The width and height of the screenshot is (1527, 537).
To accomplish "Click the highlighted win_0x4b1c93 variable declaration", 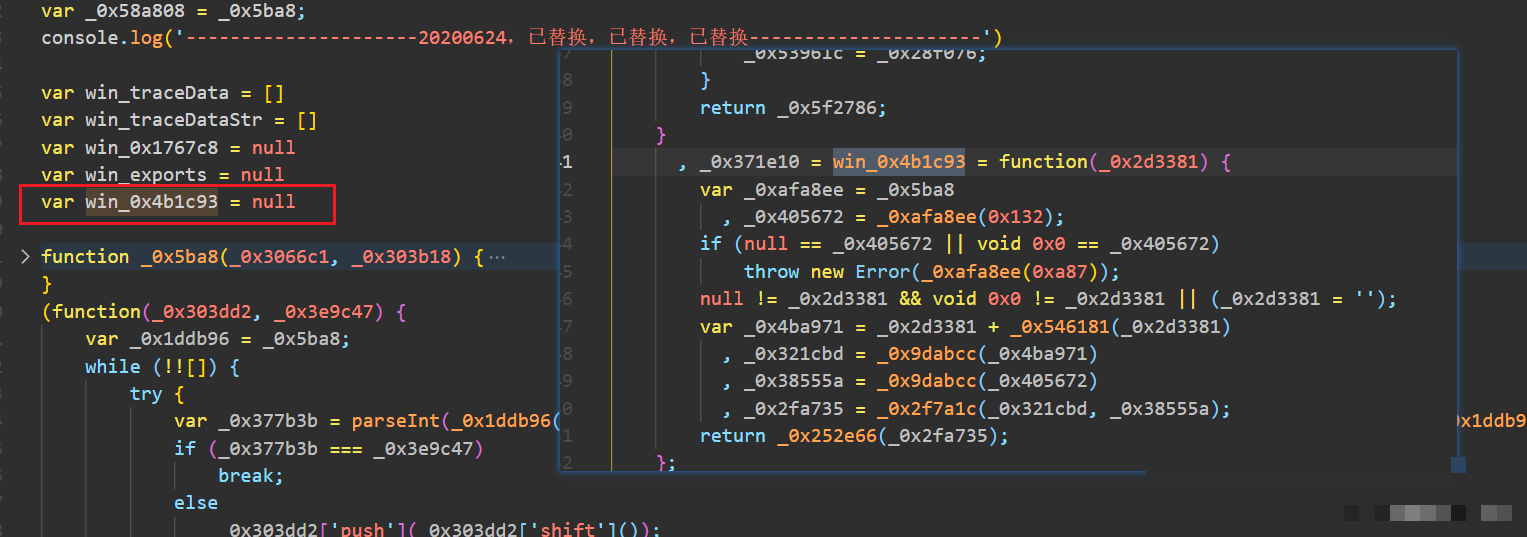I will 151,202.
